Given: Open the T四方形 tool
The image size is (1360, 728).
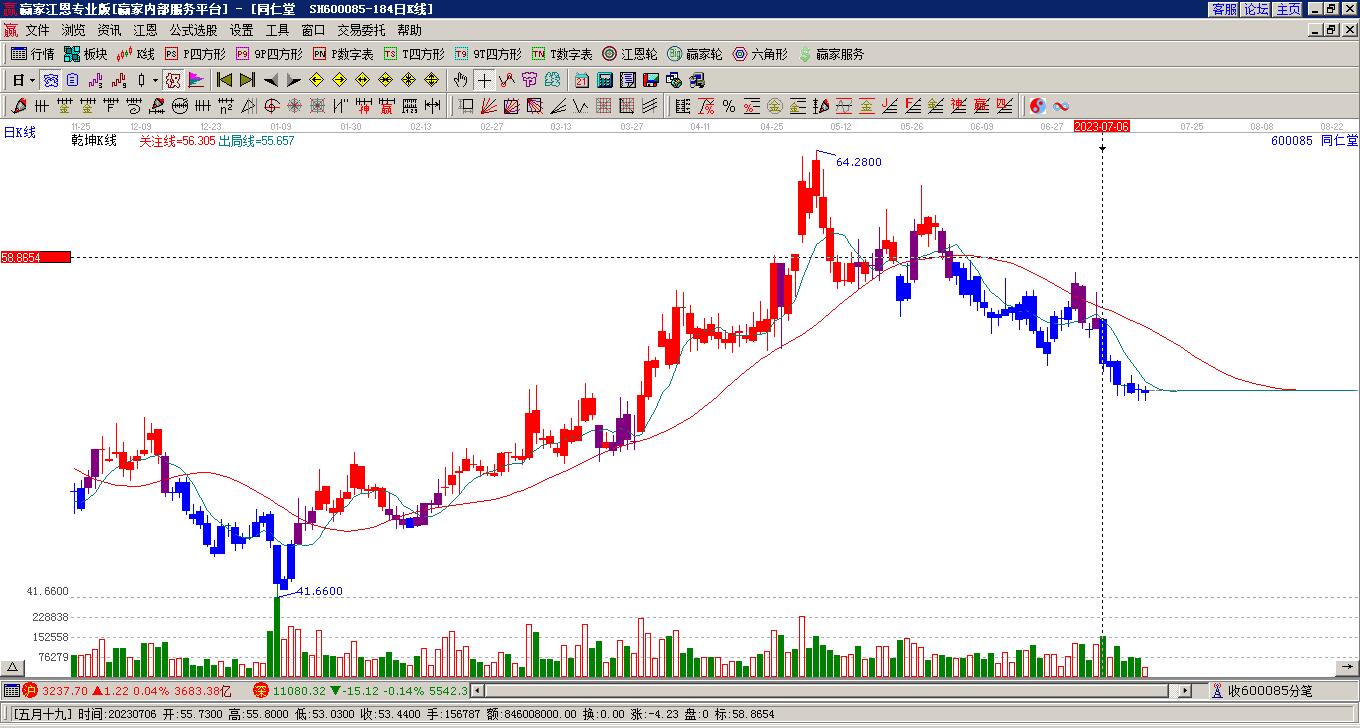Looking at the screenshot, I should coord(414,54).
